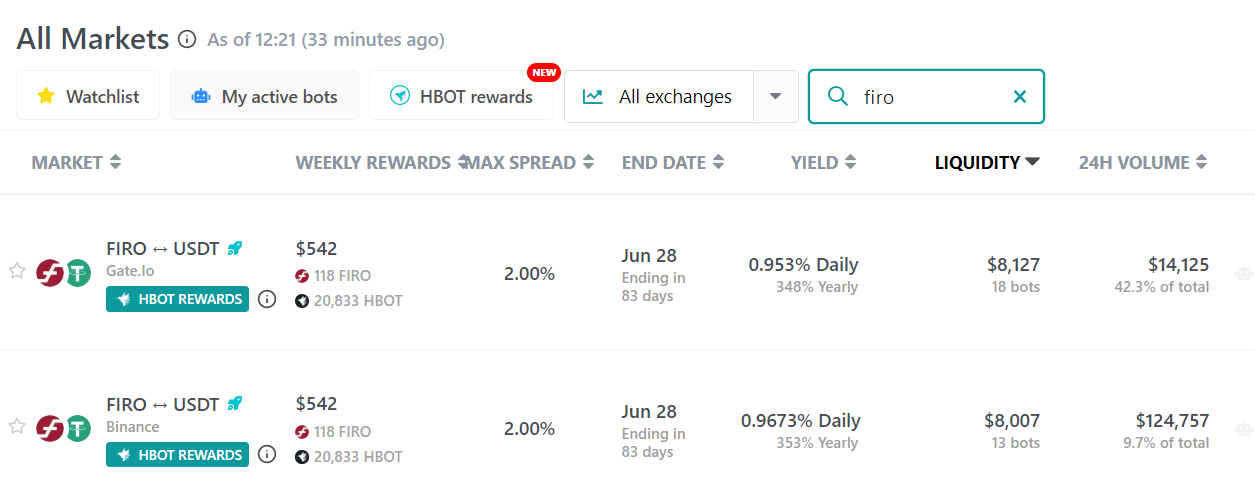Expand the All exchanges dropdown arrow
The image size is (1255, 493).
pyautogui.click(x=775, y=97)
